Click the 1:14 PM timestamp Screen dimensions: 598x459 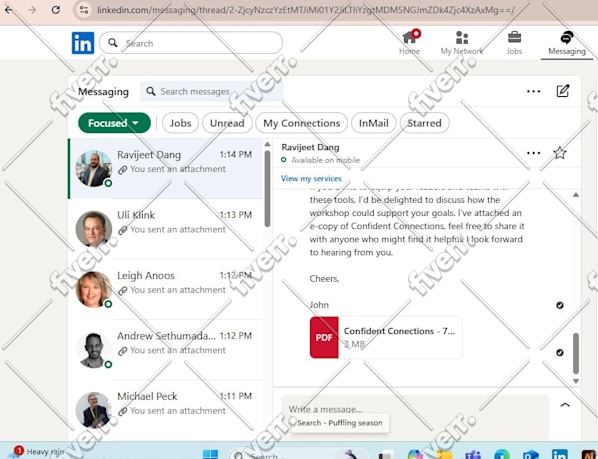[236, 154]
